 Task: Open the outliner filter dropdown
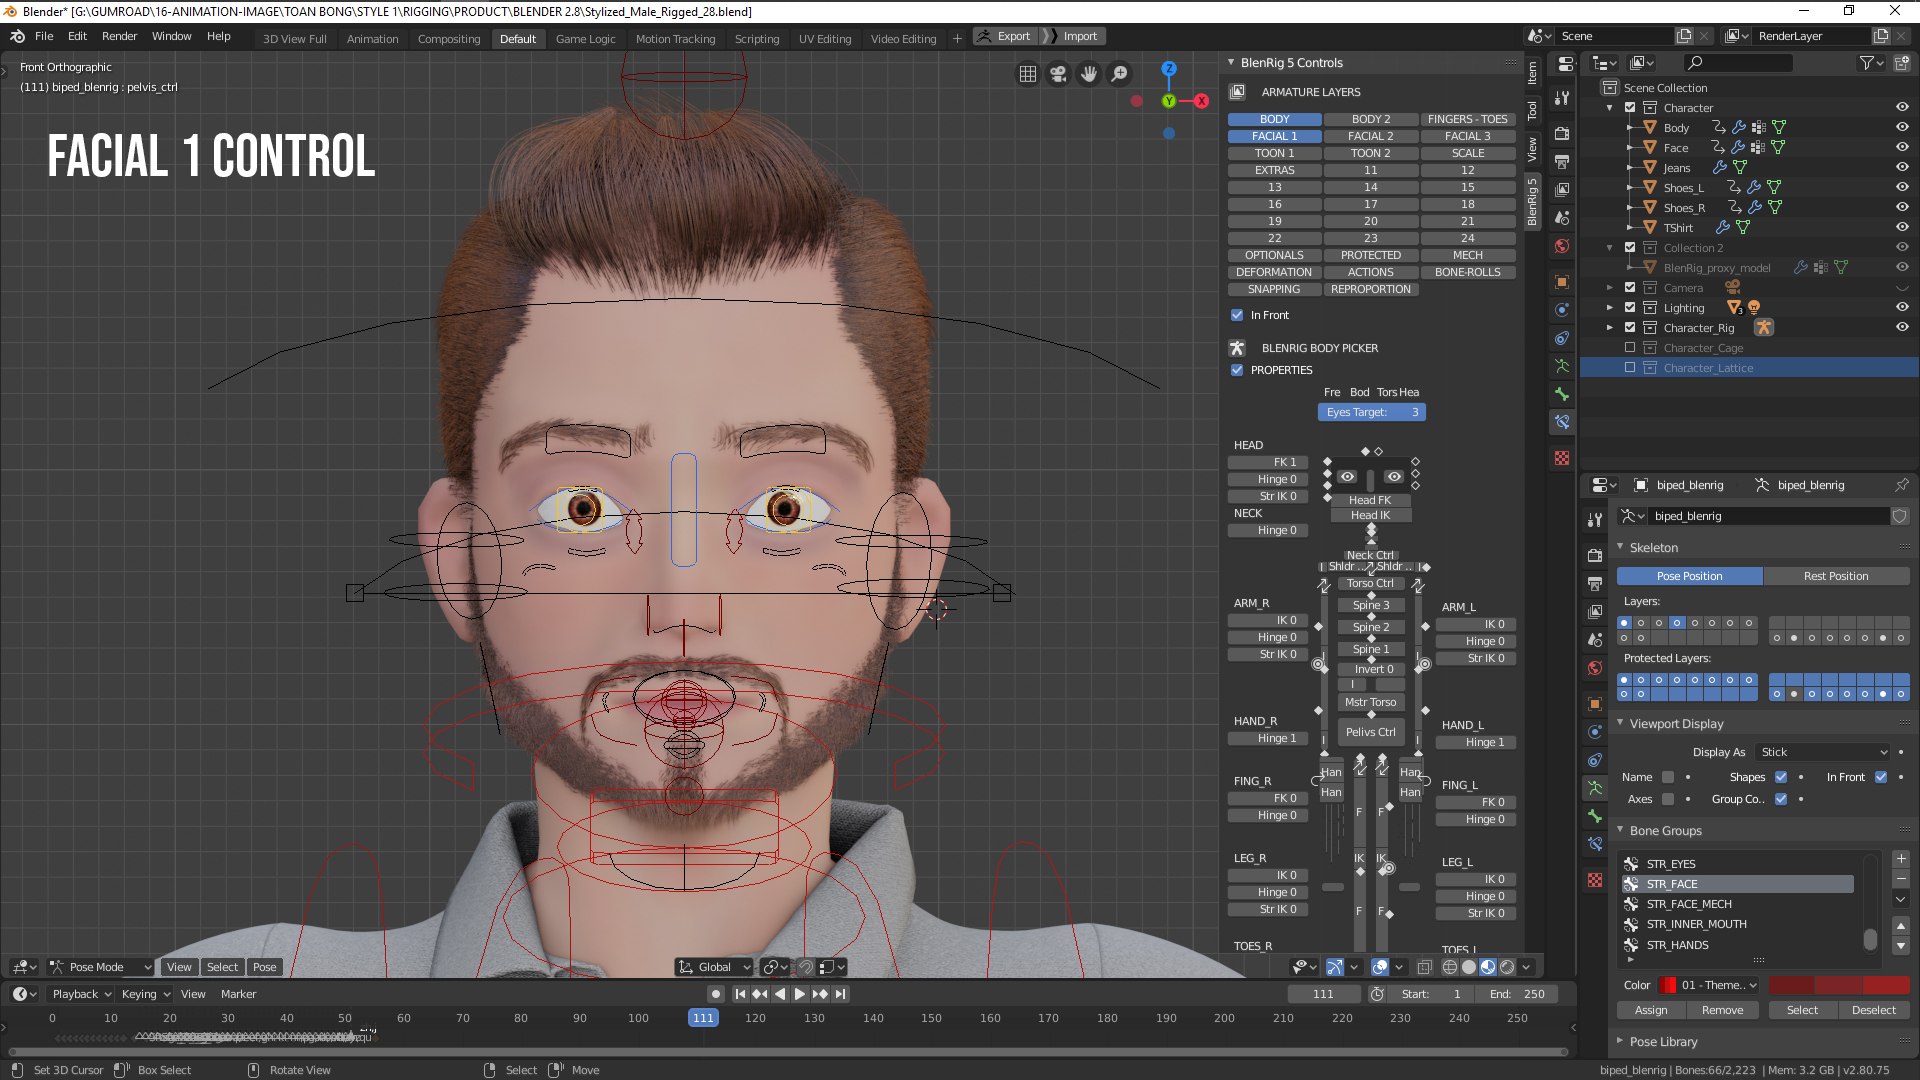point(1870,63)
